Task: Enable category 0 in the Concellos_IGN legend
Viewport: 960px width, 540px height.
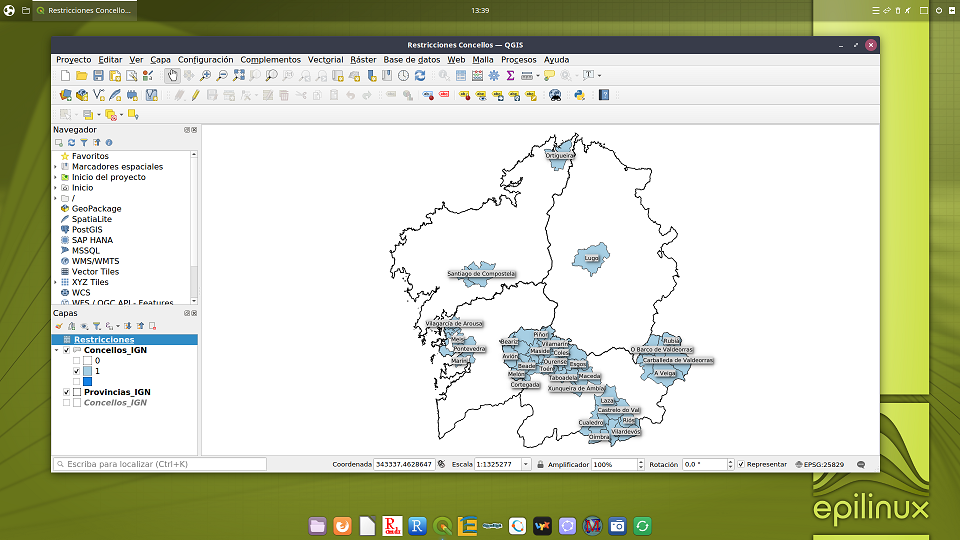Action: pos(77,361)
